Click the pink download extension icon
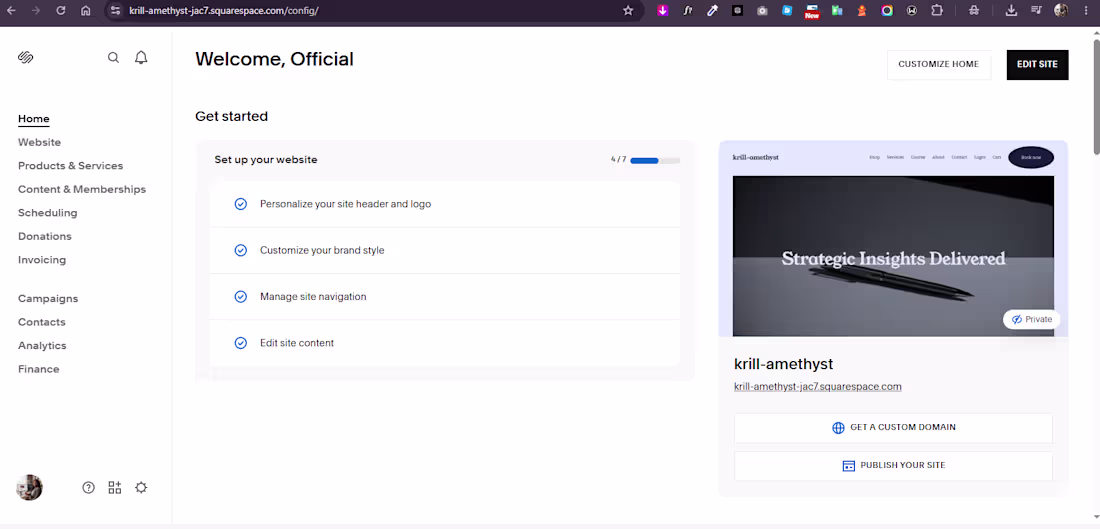This screenshot has width=1100, height=529. click(x=662, y=11)
